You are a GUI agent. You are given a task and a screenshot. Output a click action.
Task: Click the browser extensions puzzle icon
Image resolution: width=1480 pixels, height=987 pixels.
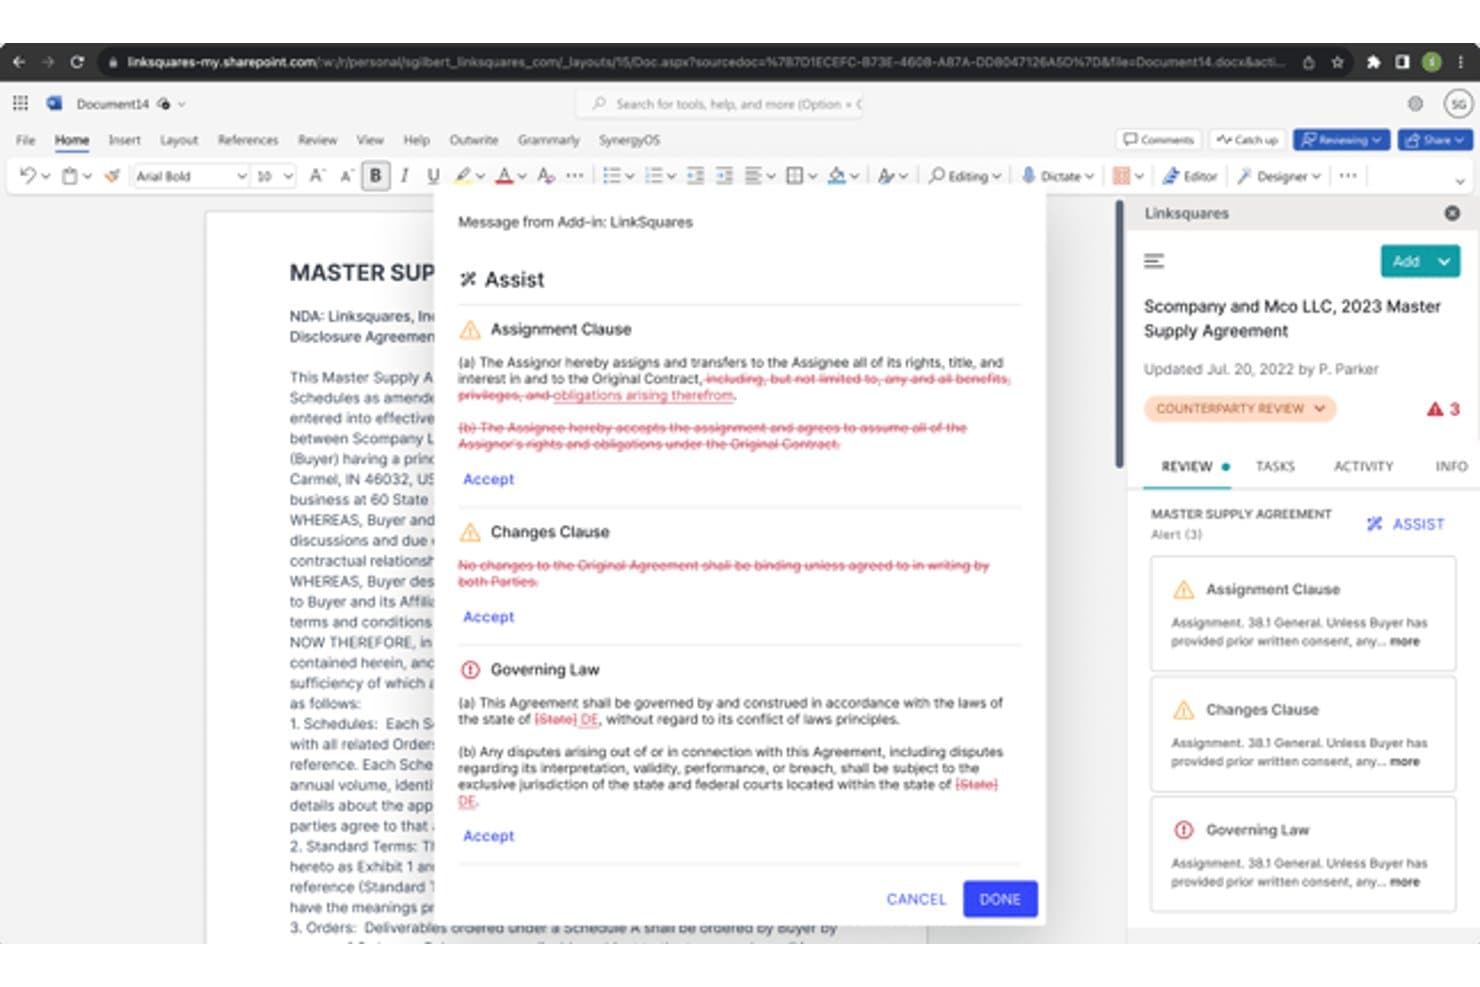(1373, 62)
